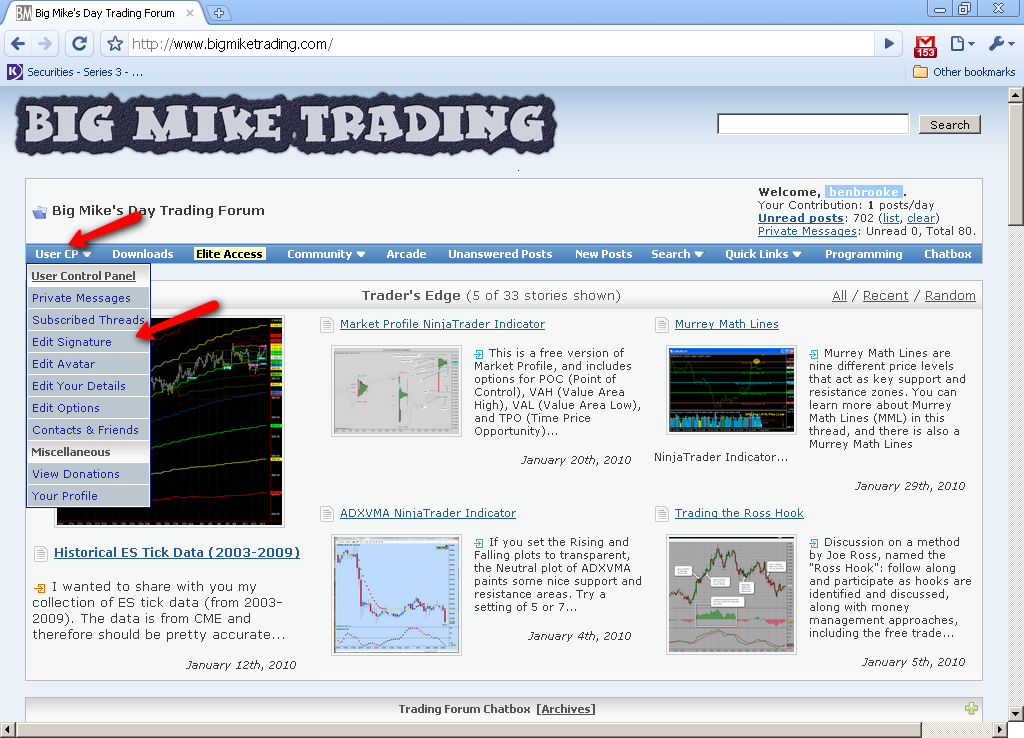Click the browser address bar
This screenshot has width=1024, height=738.
502,44
